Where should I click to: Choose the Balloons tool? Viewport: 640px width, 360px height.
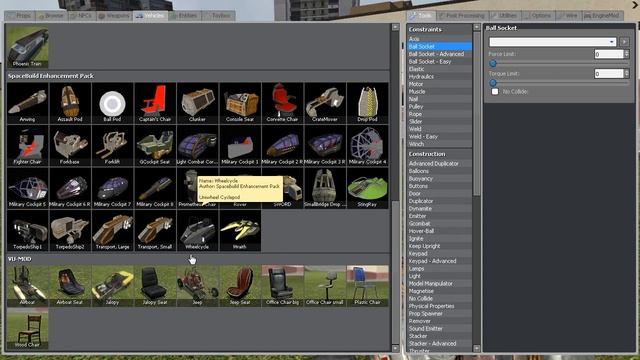tap(440, 171)
